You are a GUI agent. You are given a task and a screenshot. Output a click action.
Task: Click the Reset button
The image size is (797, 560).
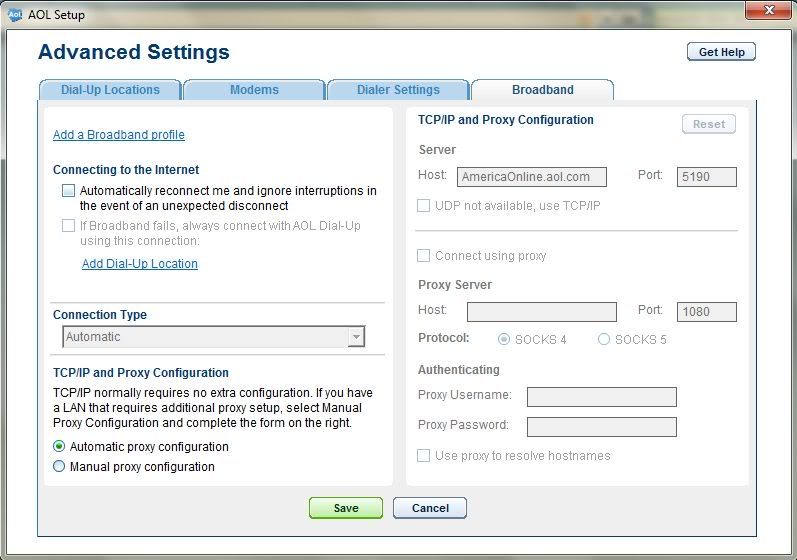[x=709, y=124]
